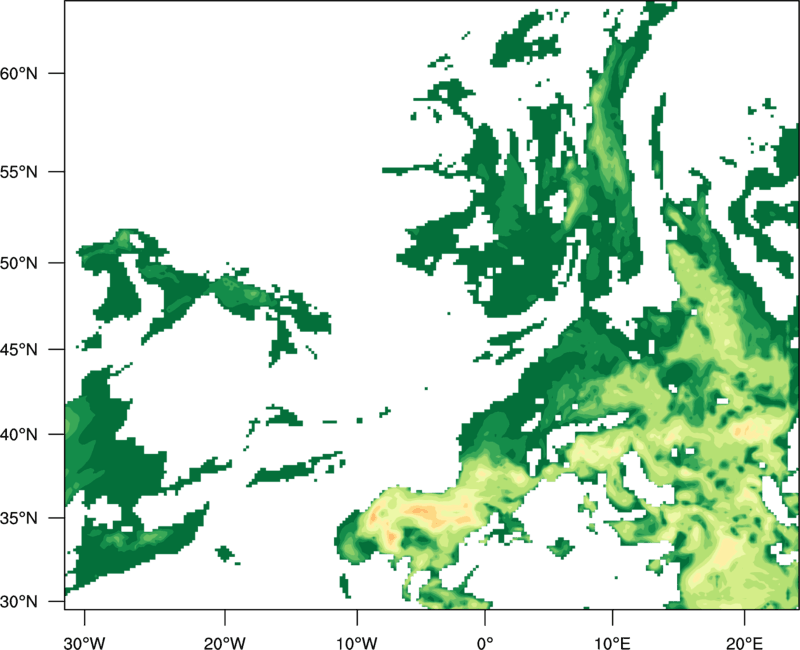
Task: Click the 60°N latitude label
Action: pyautogui.click(x=18, y=73)
